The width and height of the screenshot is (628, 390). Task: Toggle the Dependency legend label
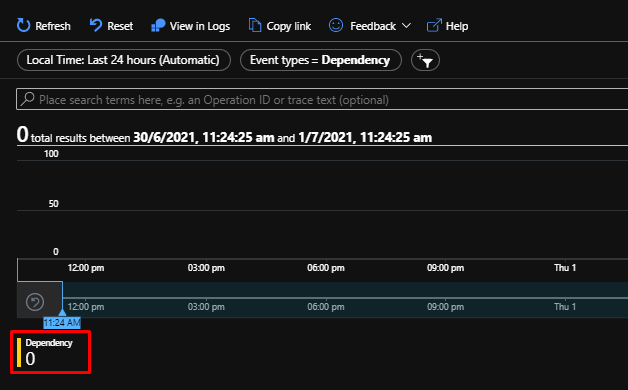(49, 343)
